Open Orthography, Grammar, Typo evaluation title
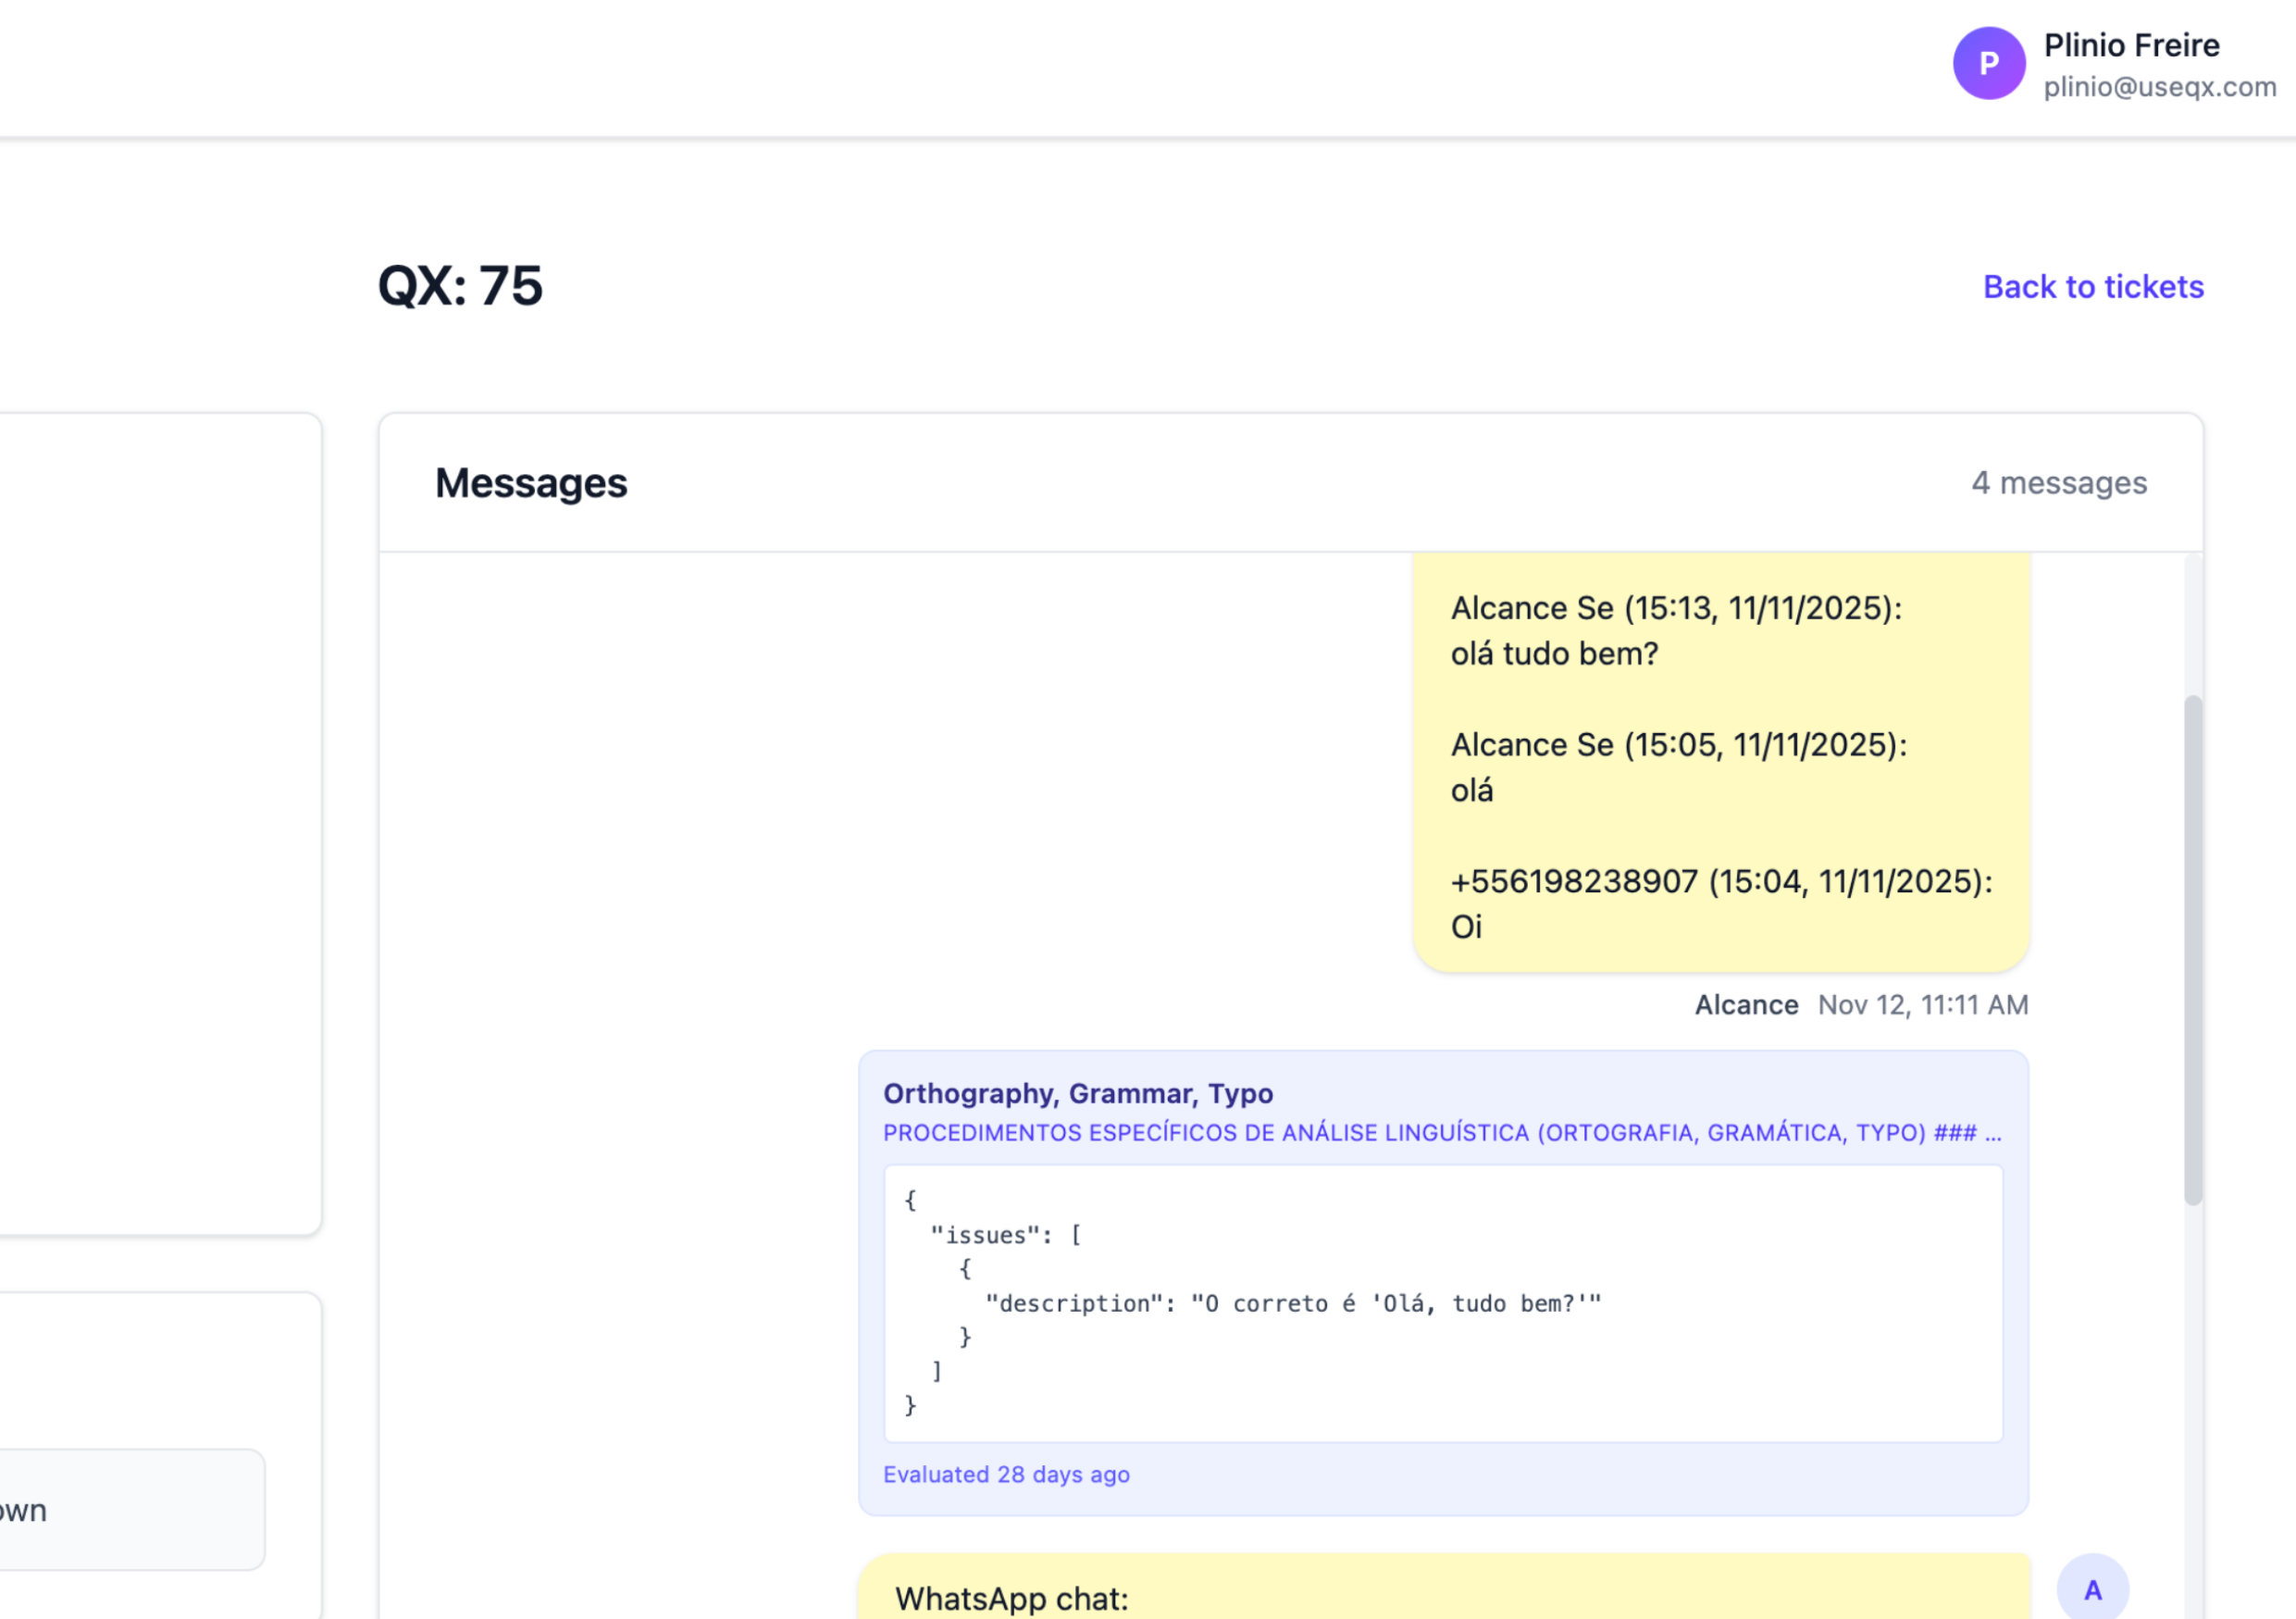2296x1619 pixels. coord(1077,1093)
